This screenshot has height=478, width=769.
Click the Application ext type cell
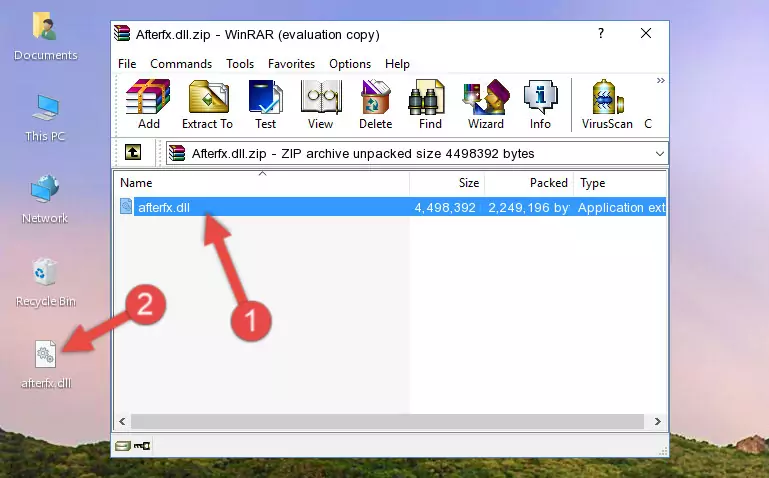point(621,208)
